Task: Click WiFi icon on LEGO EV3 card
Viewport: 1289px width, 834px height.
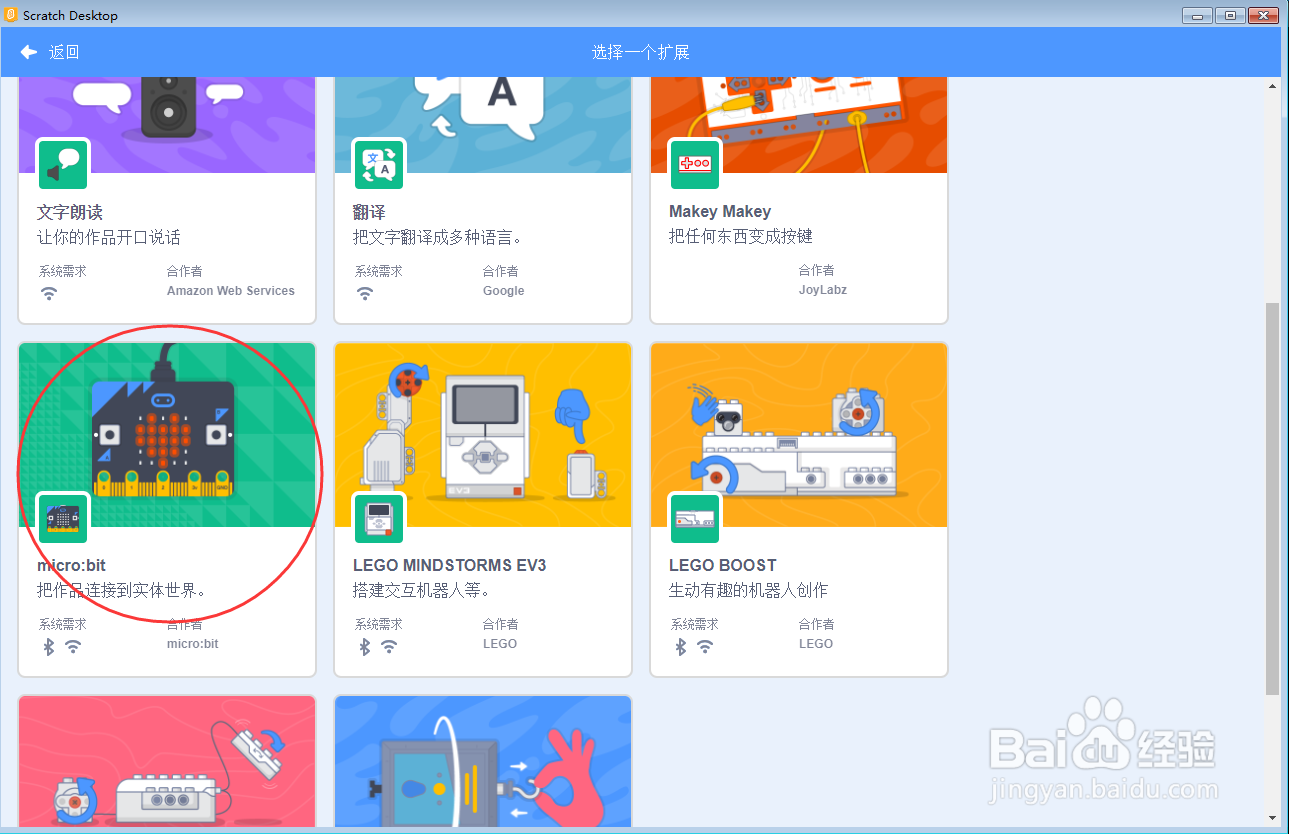Action: coord(389,646)
